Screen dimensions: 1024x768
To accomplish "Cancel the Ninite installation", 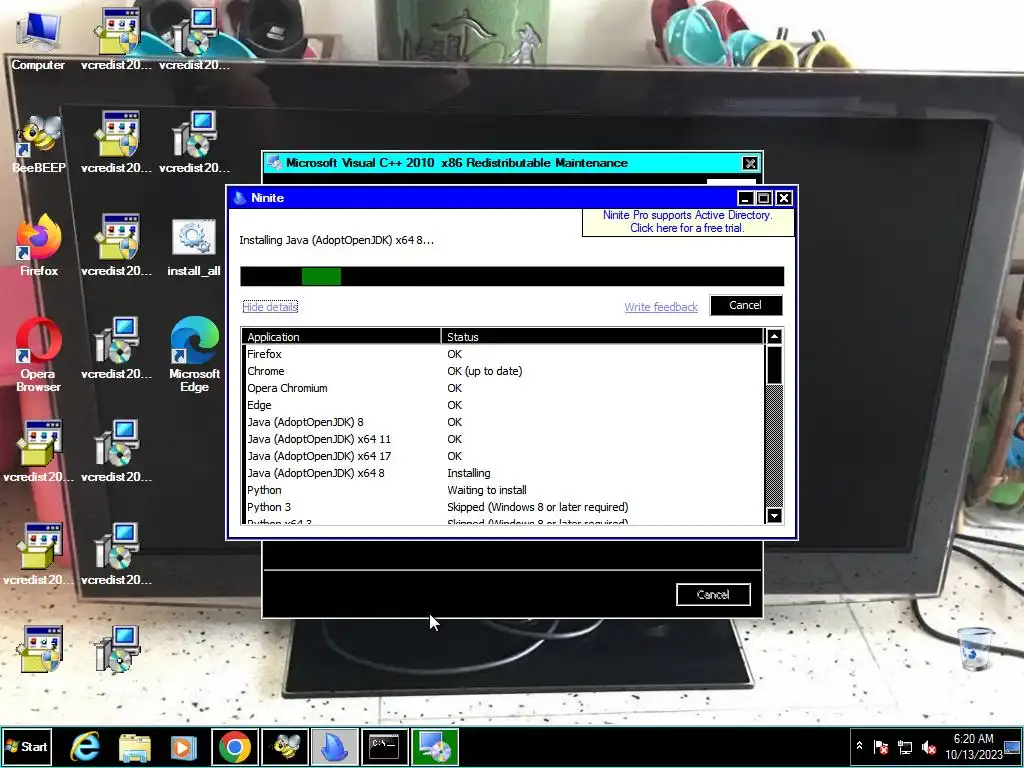I will point(746,305).
